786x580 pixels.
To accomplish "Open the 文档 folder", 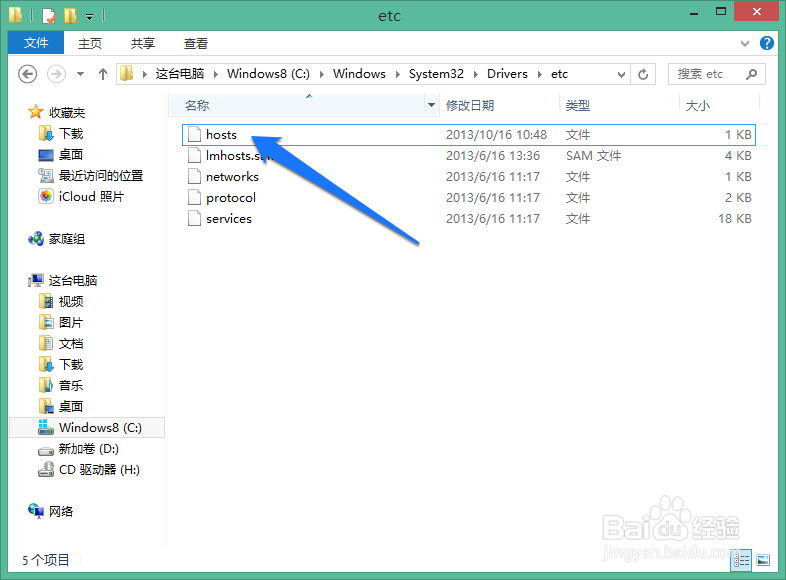I will [x=61, y=343].
